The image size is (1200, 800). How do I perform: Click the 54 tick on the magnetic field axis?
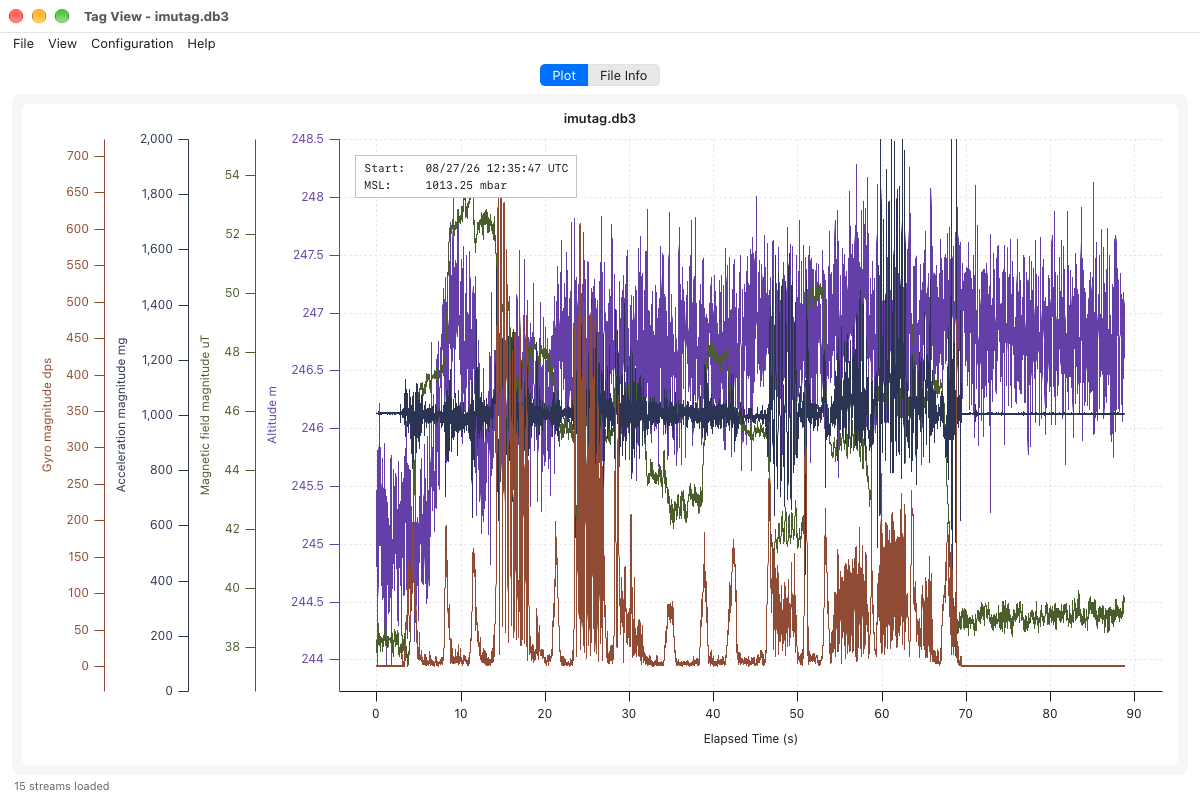pyautogui.click(x=232, y=175)
